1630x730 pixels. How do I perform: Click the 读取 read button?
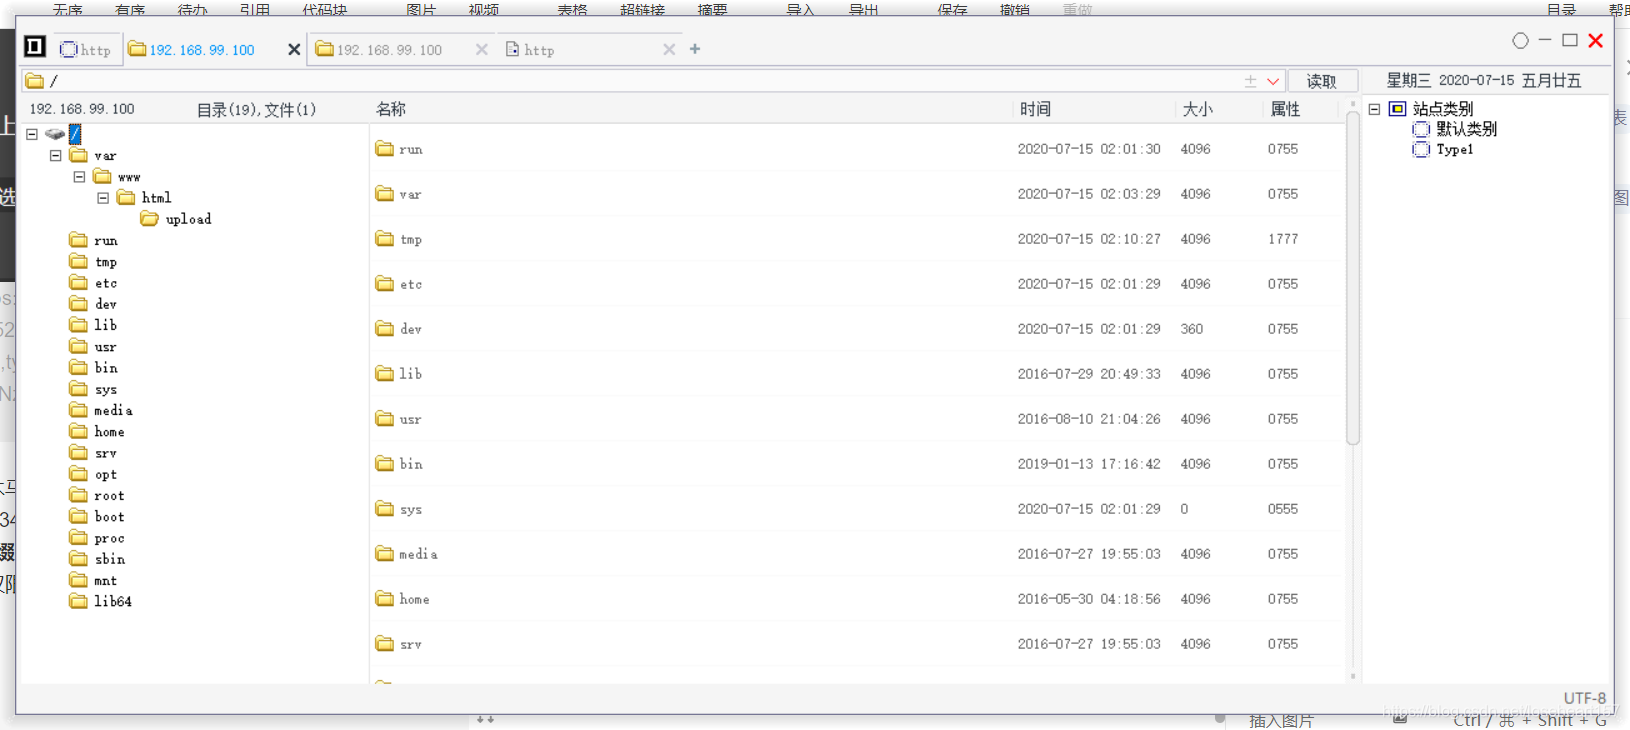tap(1322, 81)
